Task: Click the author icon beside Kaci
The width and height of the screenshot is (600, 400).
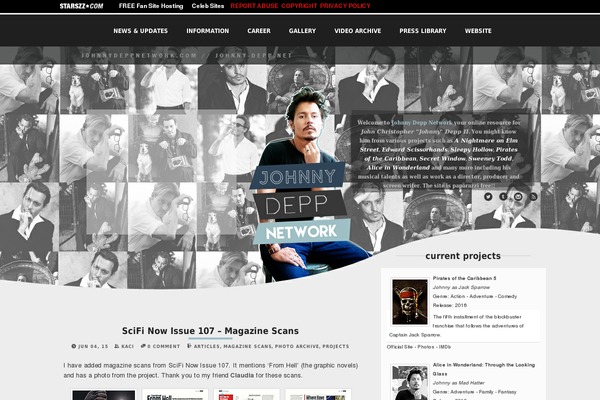Action: (117, 346)
